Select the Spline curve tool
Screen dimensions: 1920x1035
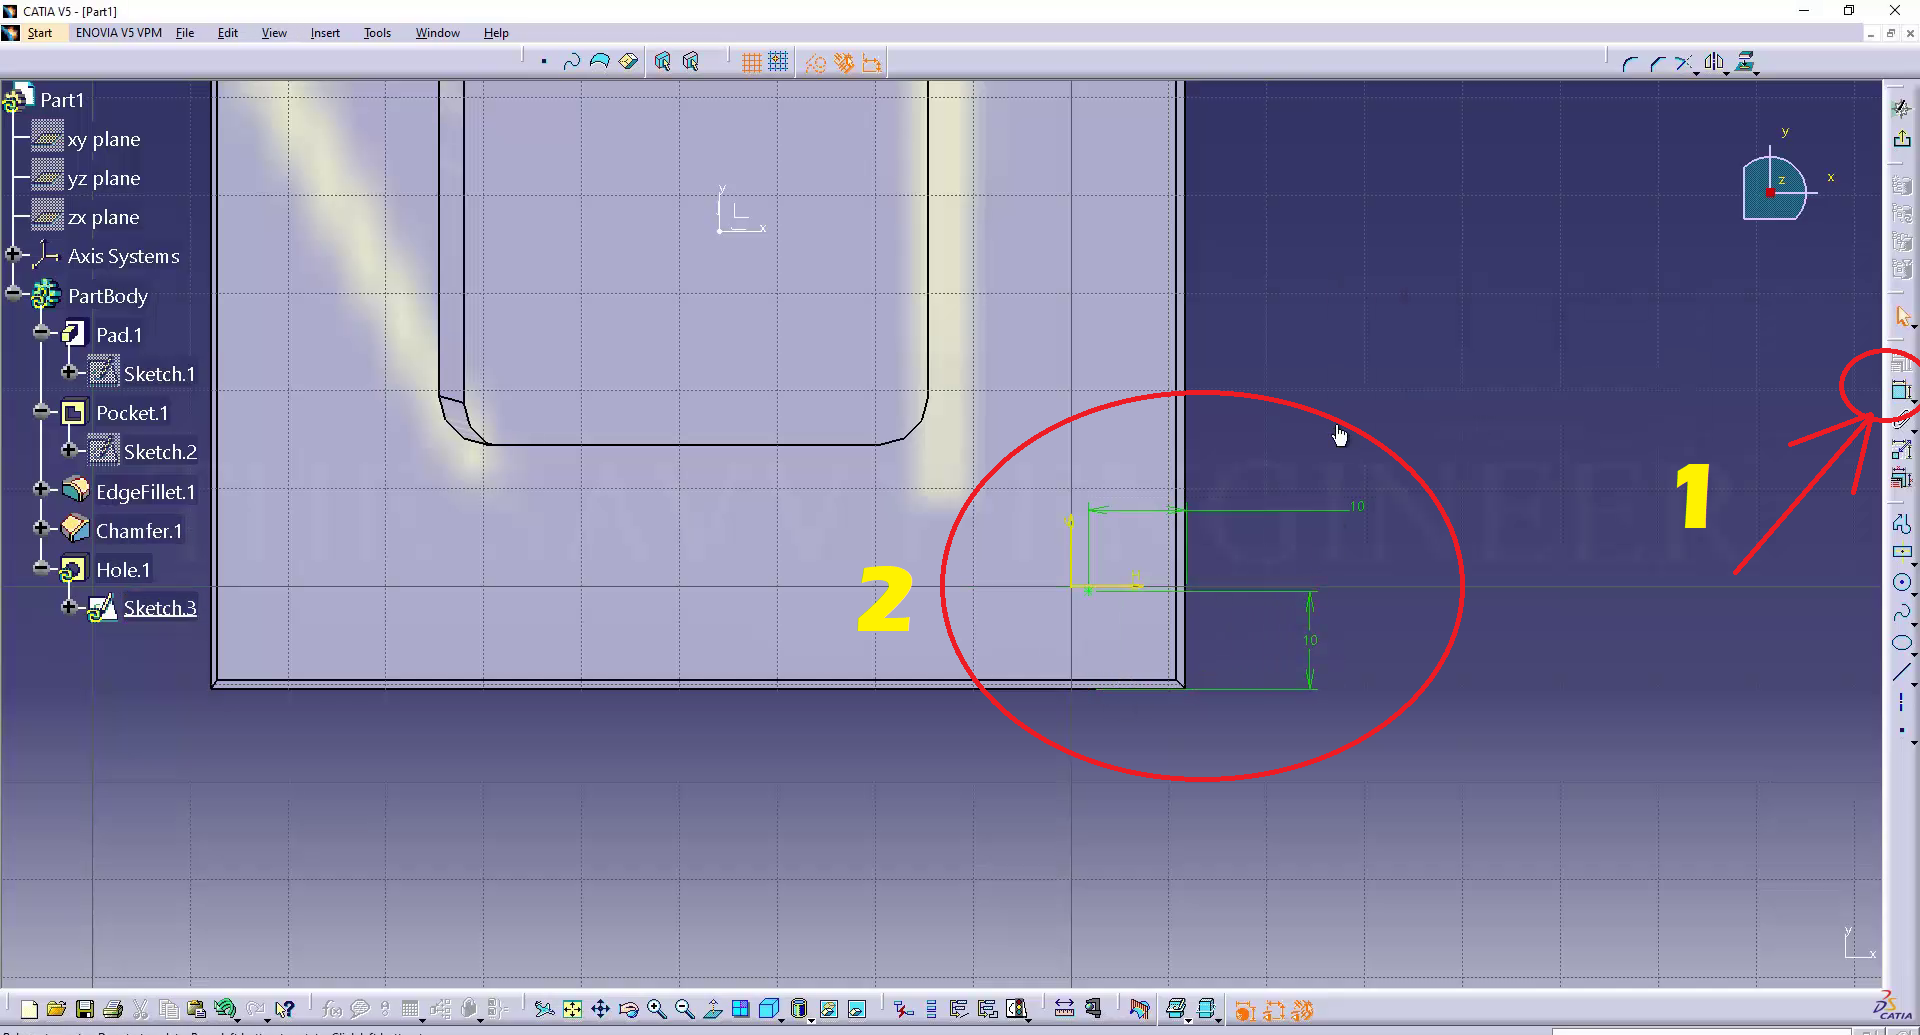pos(1901,612)
